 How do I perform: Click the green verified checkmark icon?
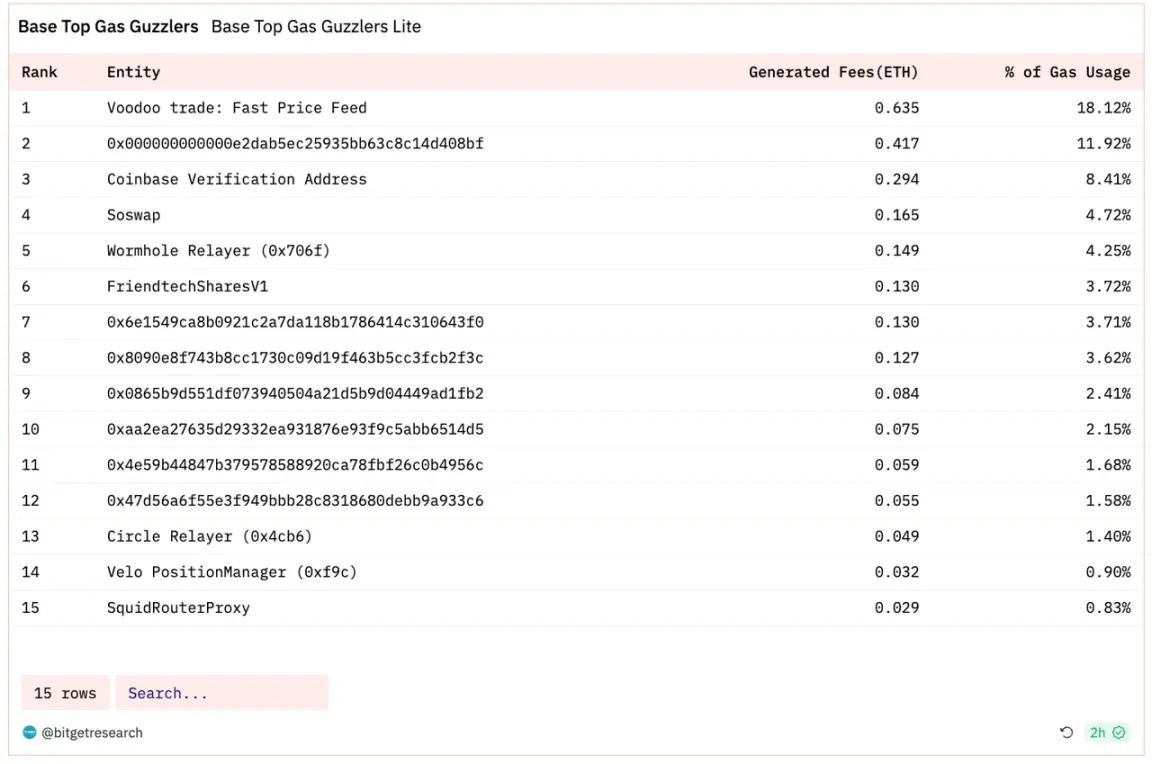pos(1119,732)
